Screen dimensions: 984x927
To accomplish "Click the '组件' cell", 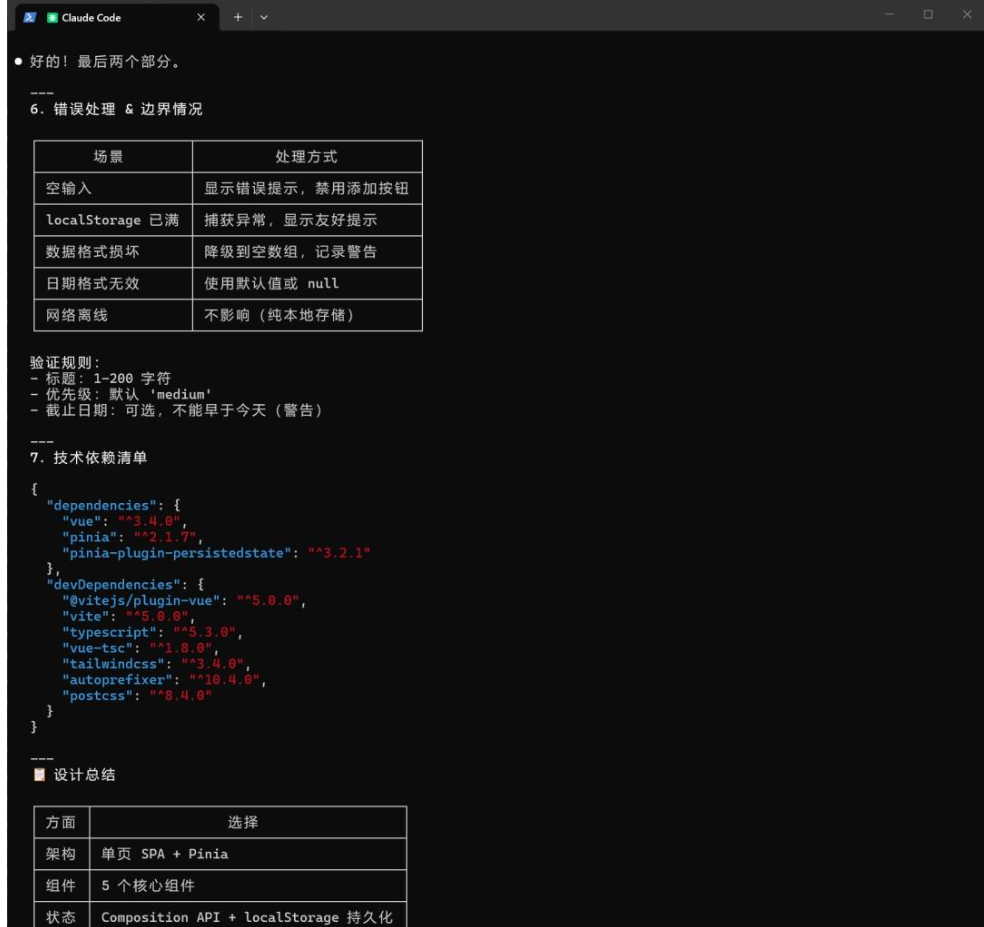I will click(61, 886).
